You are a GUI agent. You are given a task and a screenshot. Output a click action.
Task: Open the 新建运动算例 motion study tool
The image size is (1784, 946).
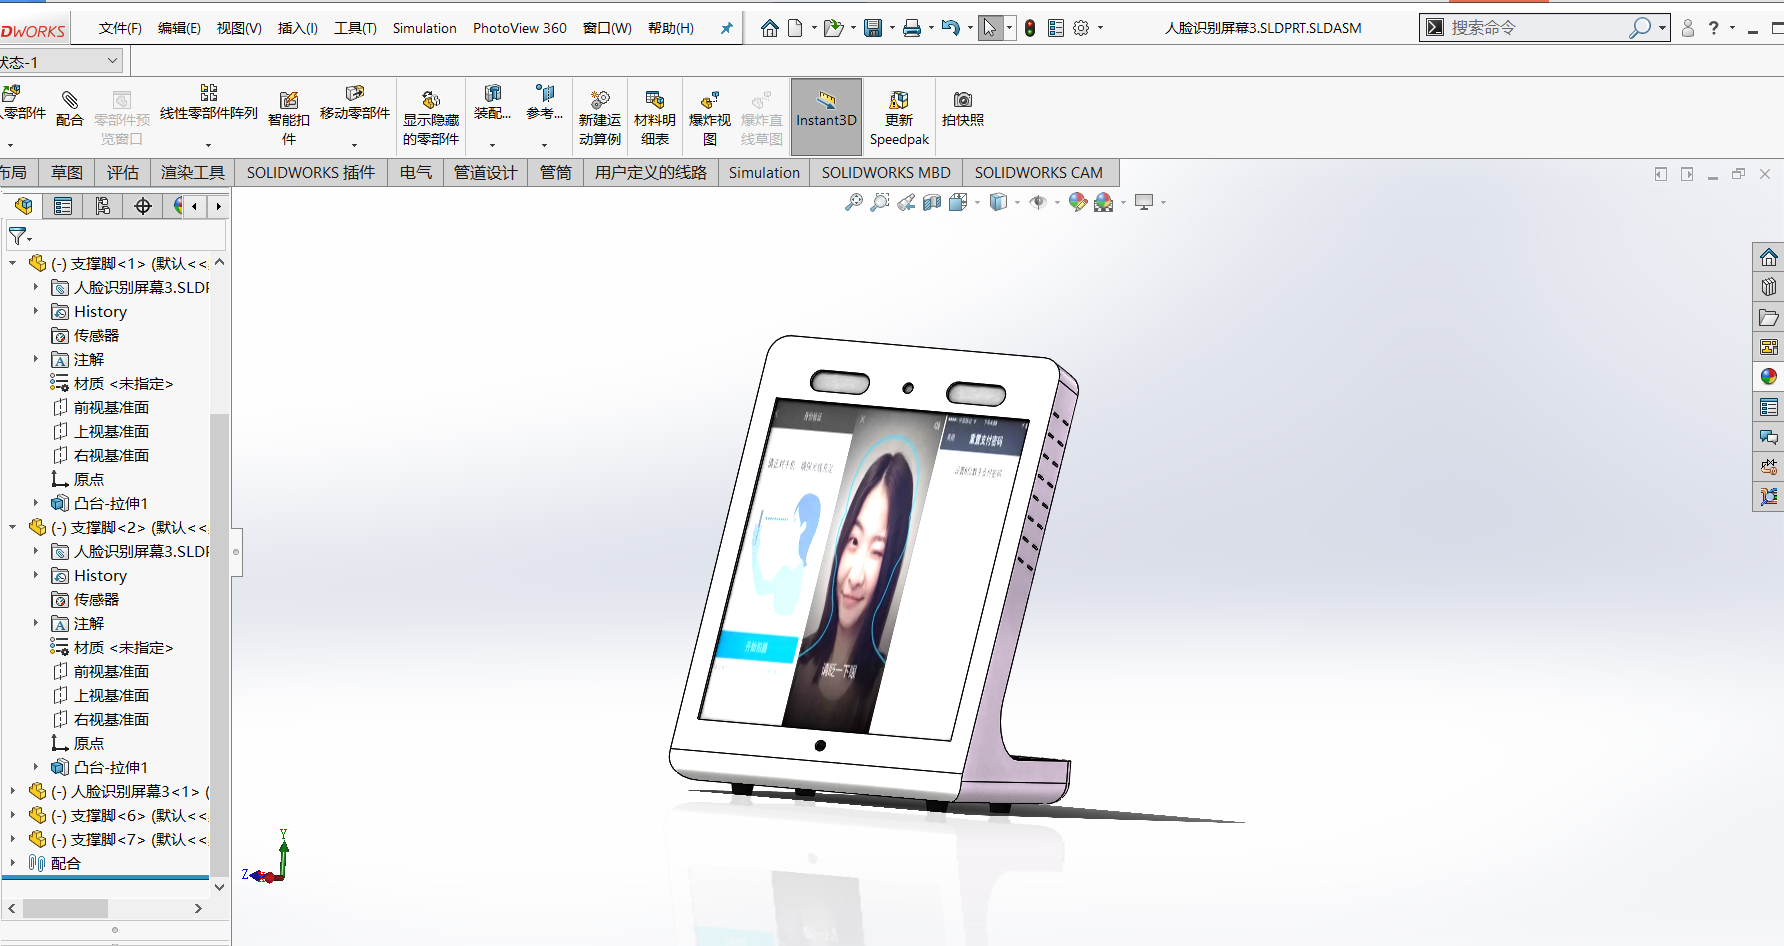coord(600,117)
